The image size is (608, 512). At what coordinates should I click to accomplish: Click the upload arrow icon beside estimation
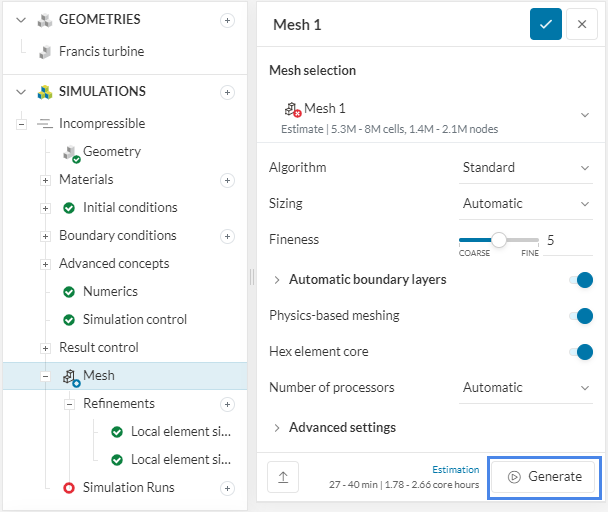282,477
